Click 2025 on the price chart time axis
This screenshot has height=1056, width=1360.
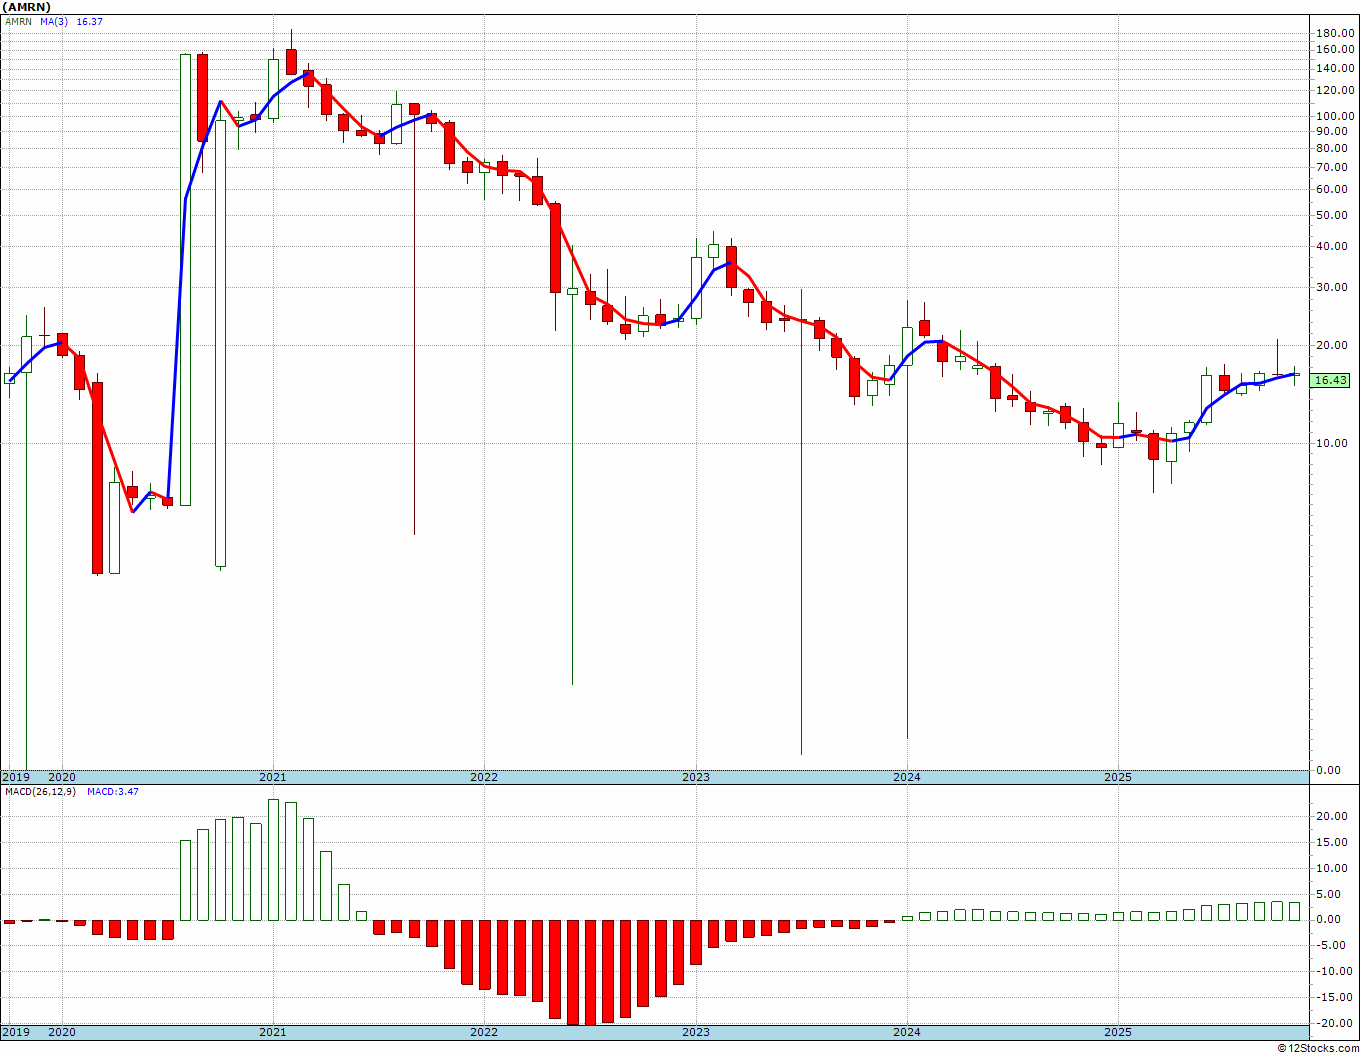click(x=1118, y=777)
